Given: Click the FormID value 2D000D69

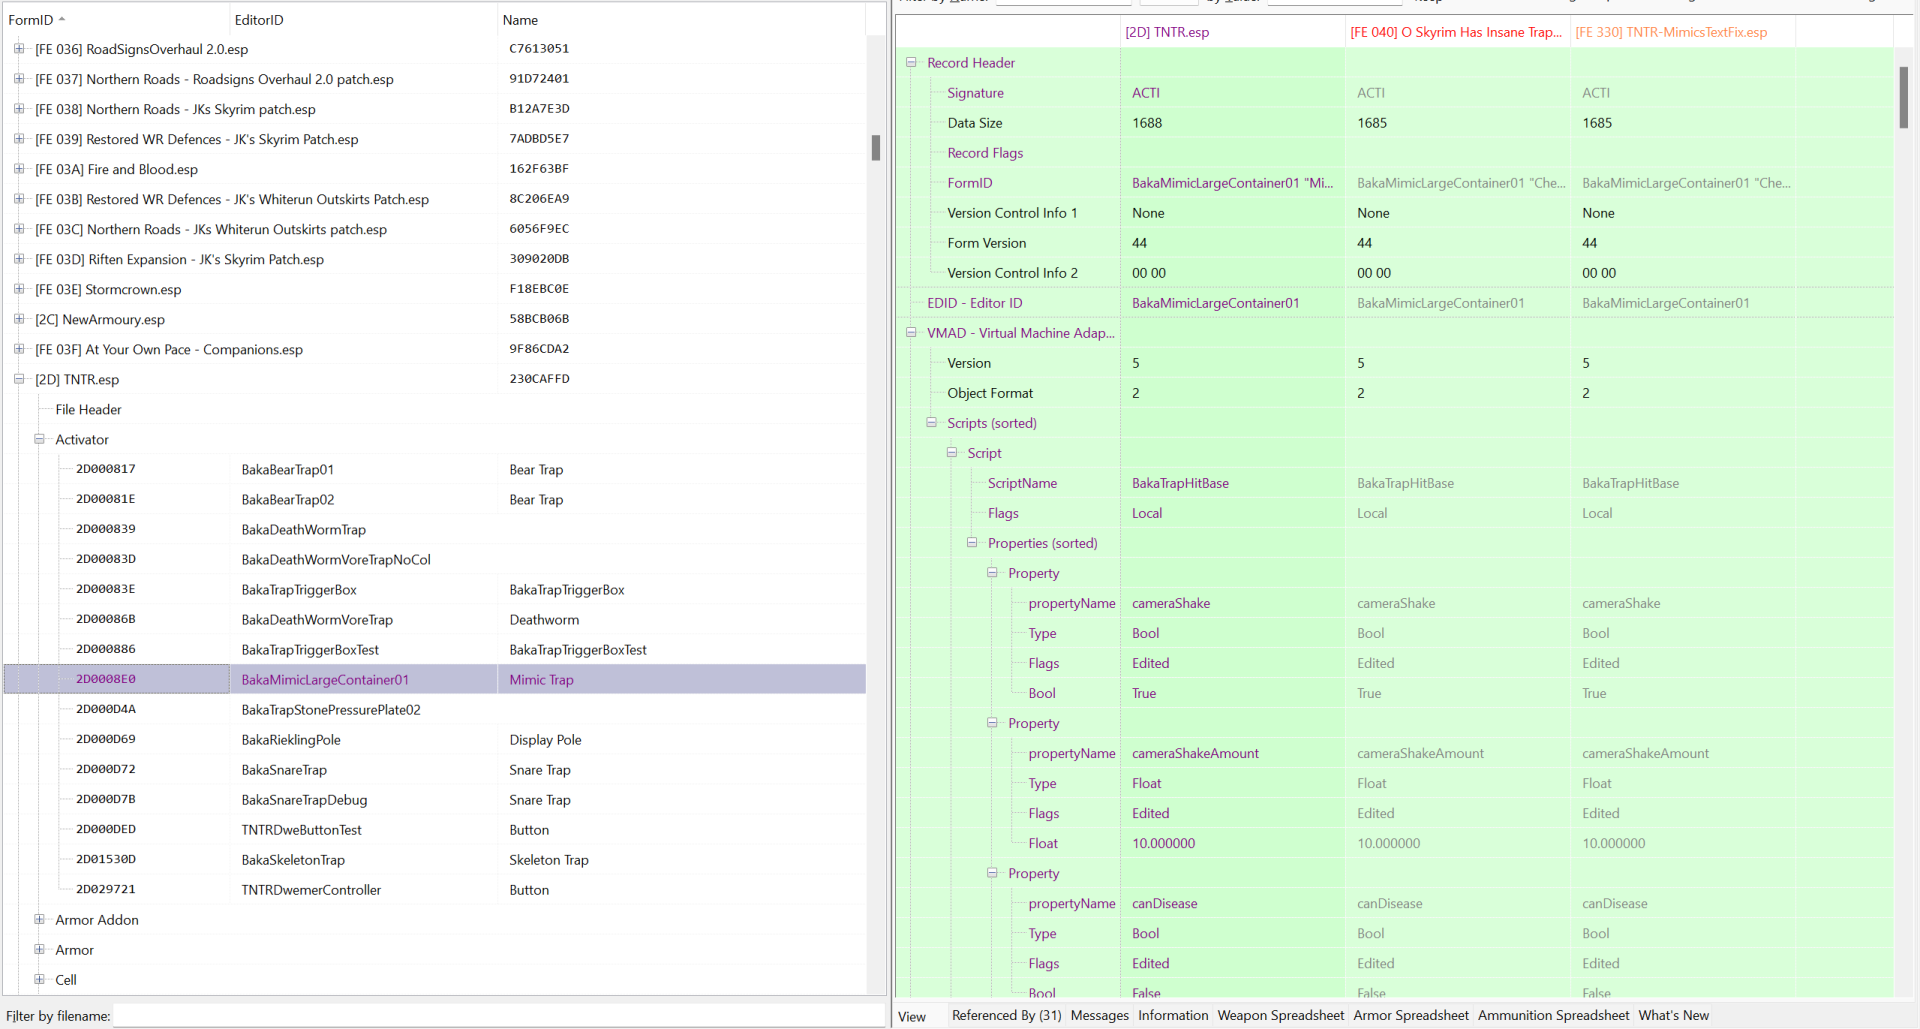Looking at the screenshot, I should click(x=106, y=739).
